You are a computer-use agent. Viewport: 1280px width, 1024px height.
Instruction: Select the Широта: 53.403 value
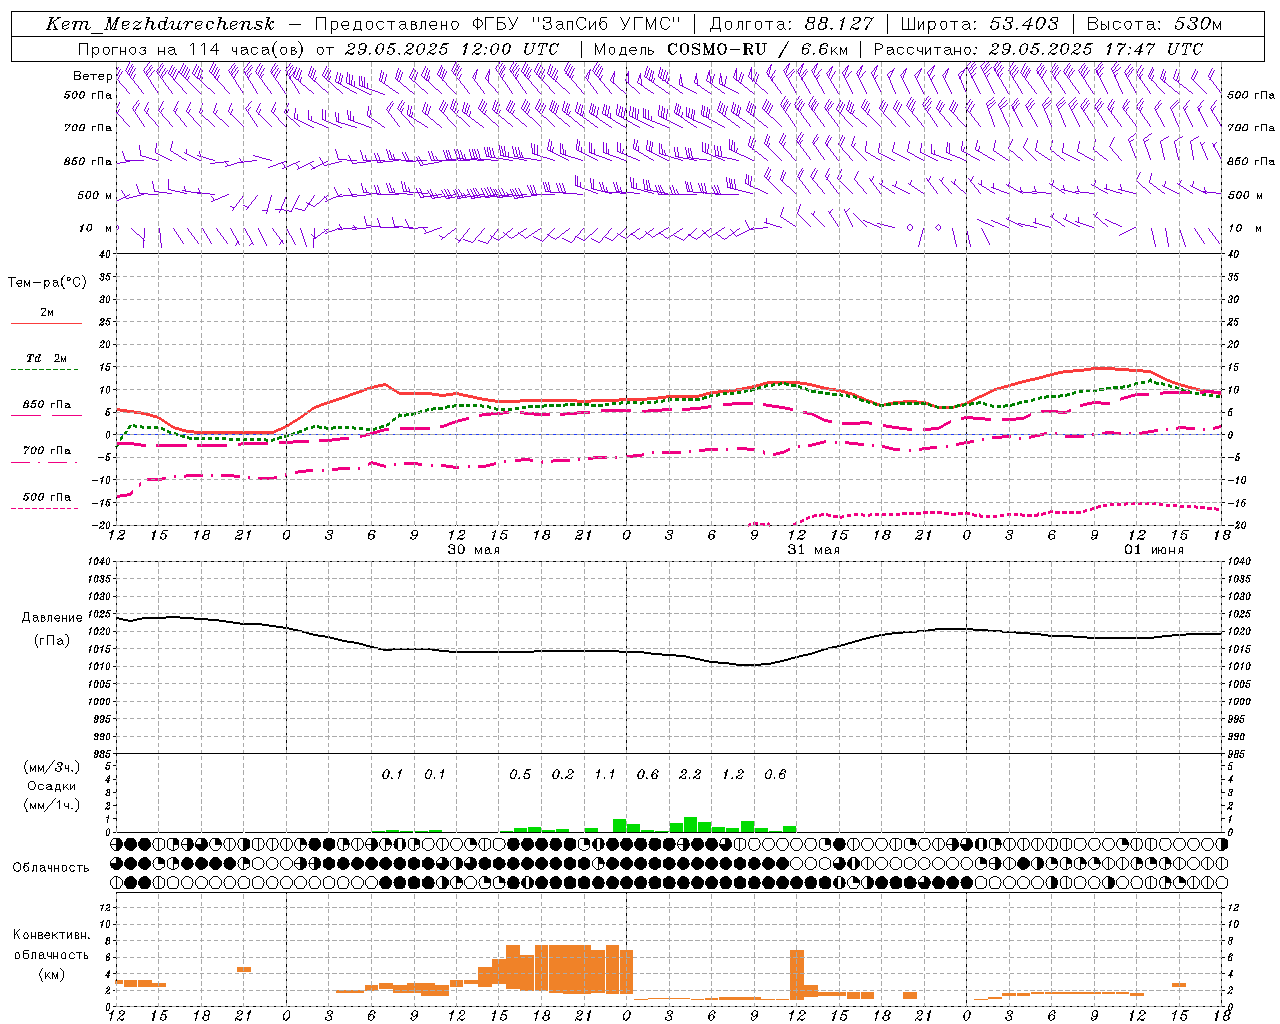(980, 24)
